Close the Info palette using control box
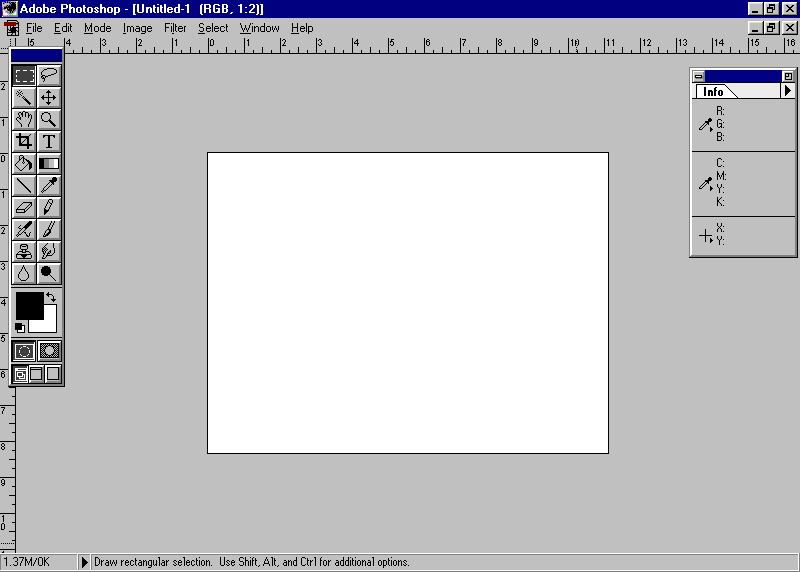The height and width of the screenshot is (572, 800). (x=699, y=77)
